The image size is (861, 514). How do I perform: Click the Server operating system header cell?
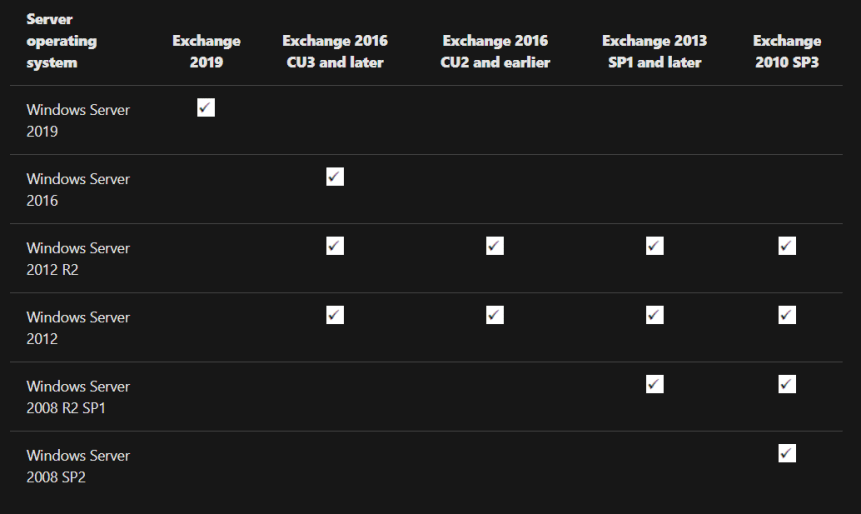tap(62, 43)
